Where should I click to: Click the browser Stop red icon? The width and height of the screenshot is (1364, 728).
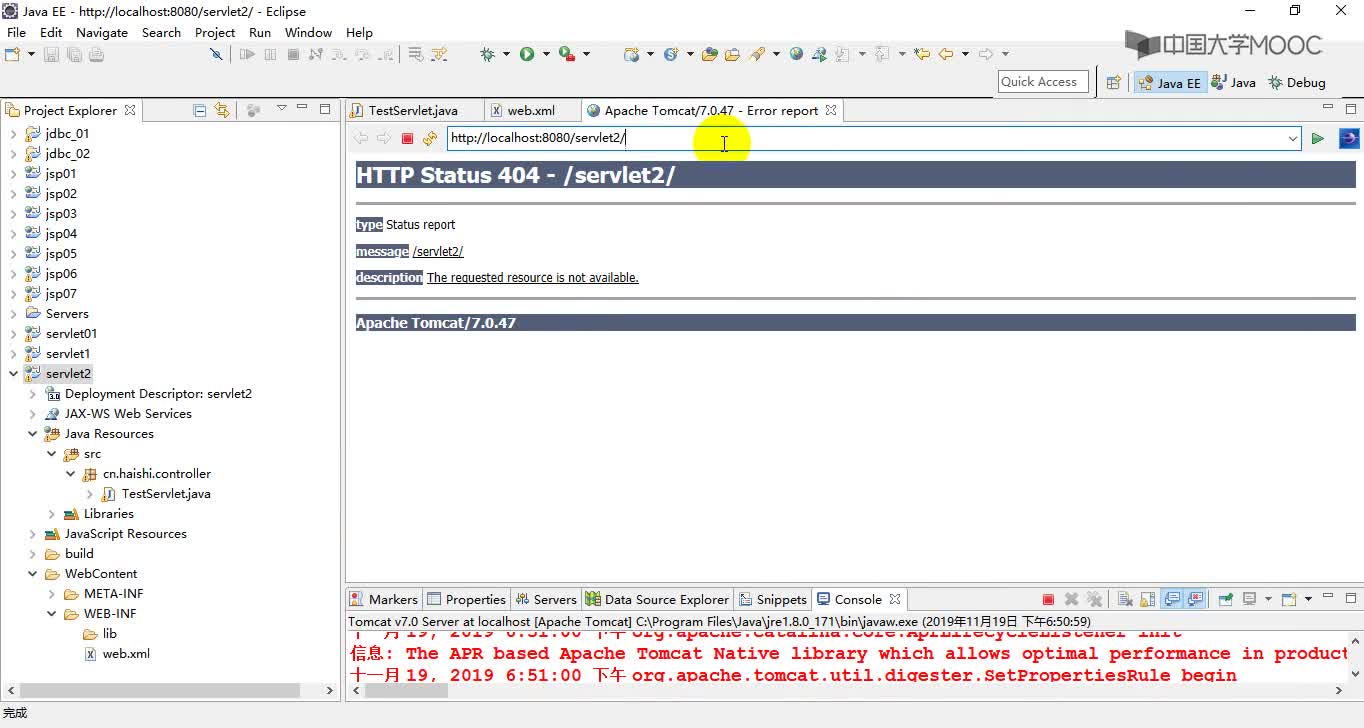coord(407,138)
